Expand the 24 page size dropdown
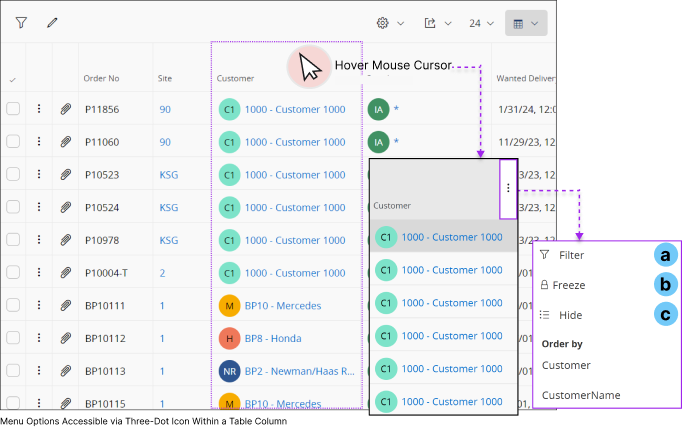 (482, 23)
